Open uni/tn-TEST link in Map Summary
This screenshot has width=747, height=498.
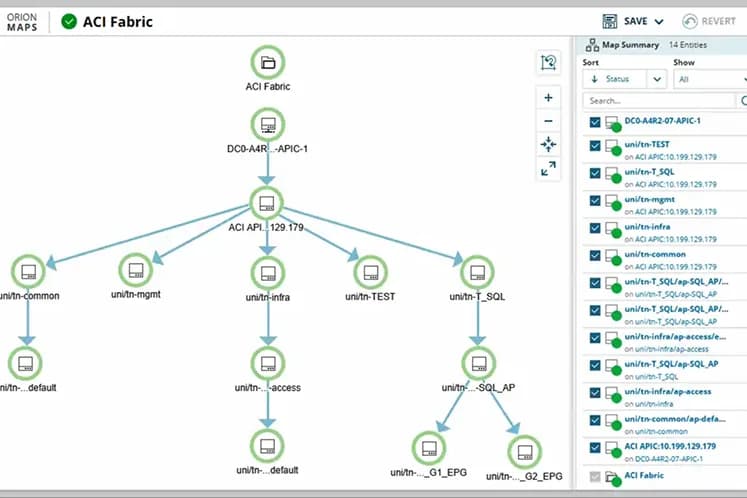pyautogui.click(x=646, y=144)
